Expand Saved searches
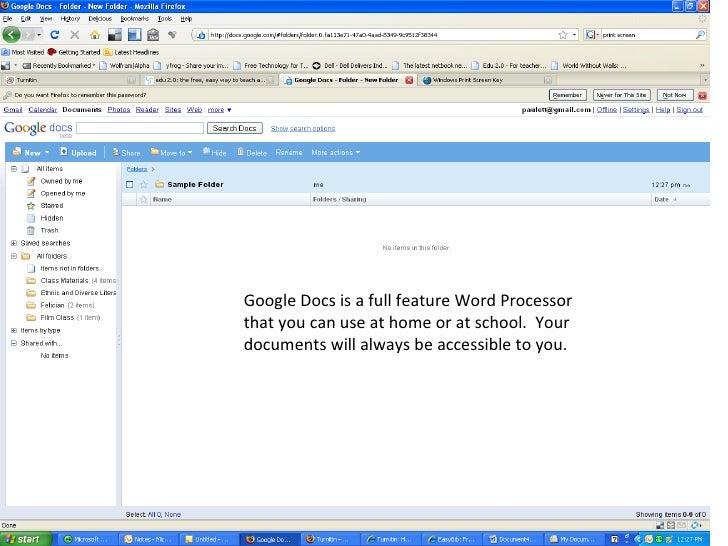Screen dimensions: 728x546 click(x=14, y=243)
